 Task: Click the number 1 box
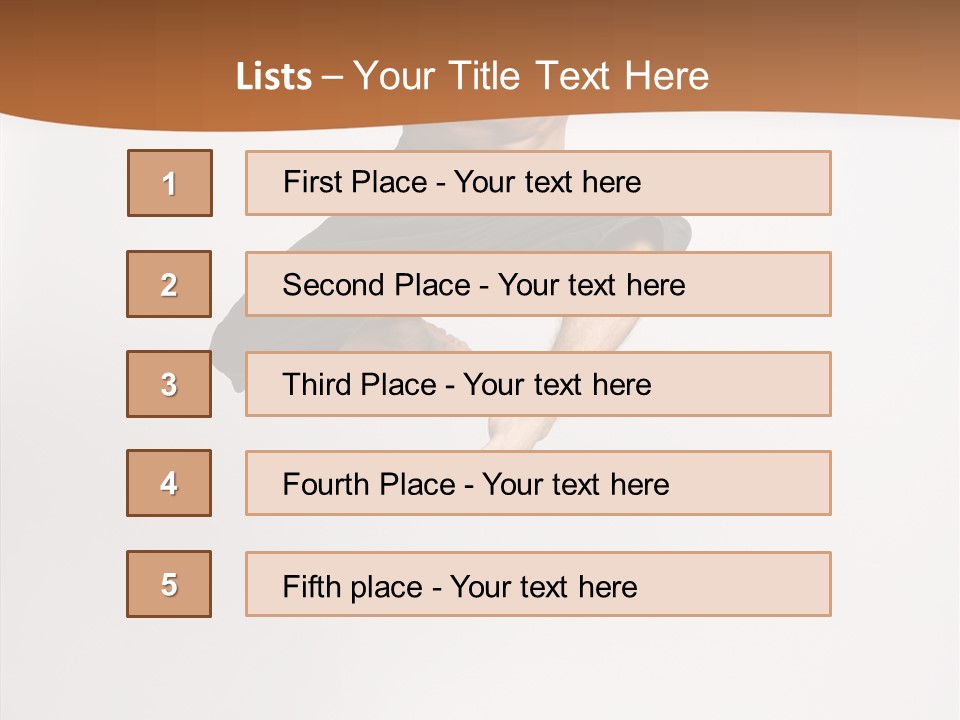(170, 183)
